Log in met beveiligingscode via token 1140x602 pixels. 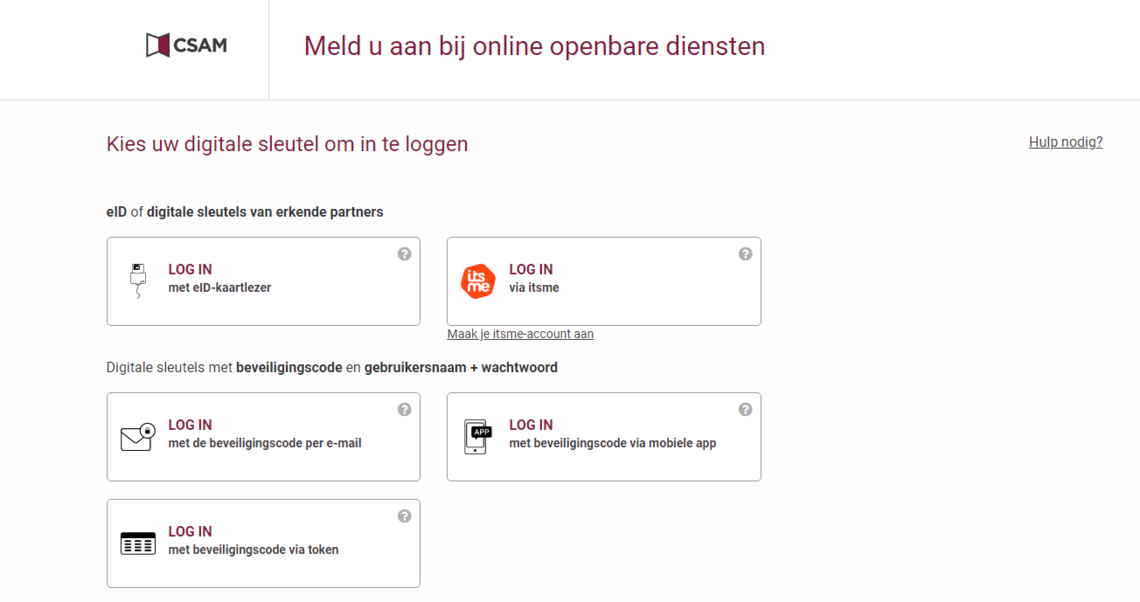[x=263, y=543]
